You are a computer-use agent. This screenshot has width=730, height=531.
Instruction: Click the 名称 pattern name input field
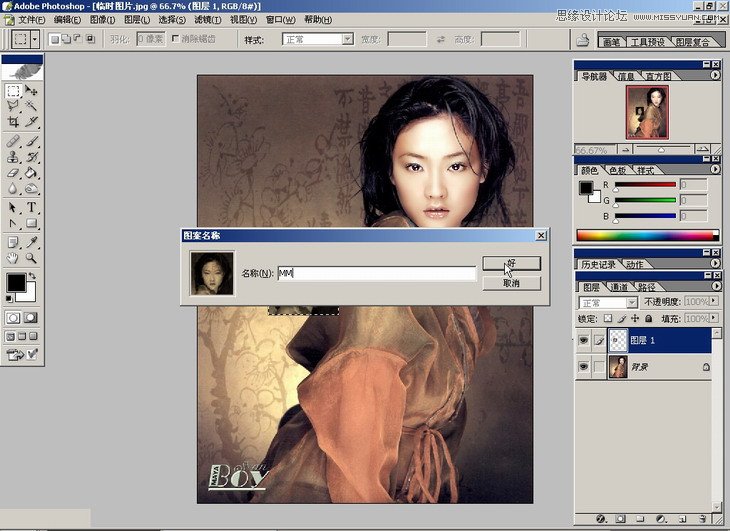click(377, 274)
